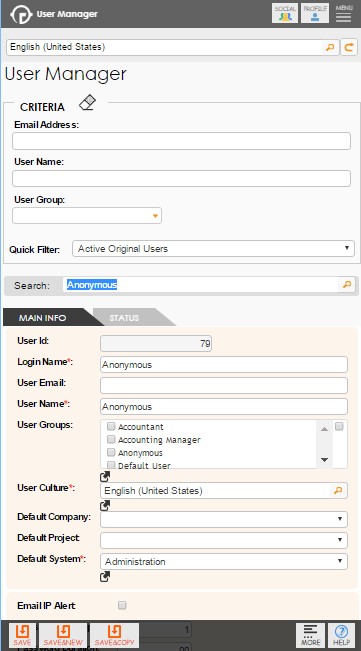Screen dimensions: 361x651
Task: Open the Default Project dropdown
Action: click(x=224, y=540)
